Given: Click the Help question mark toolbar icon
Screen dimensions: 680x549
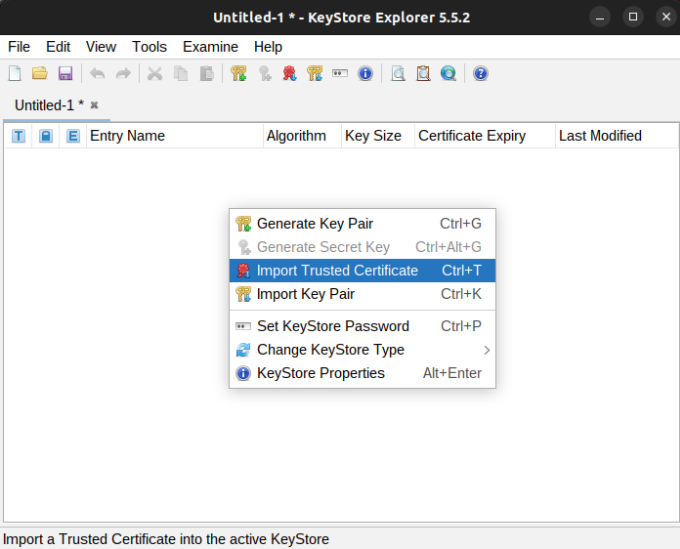Looking at the screenshot, I should (481, 73).
